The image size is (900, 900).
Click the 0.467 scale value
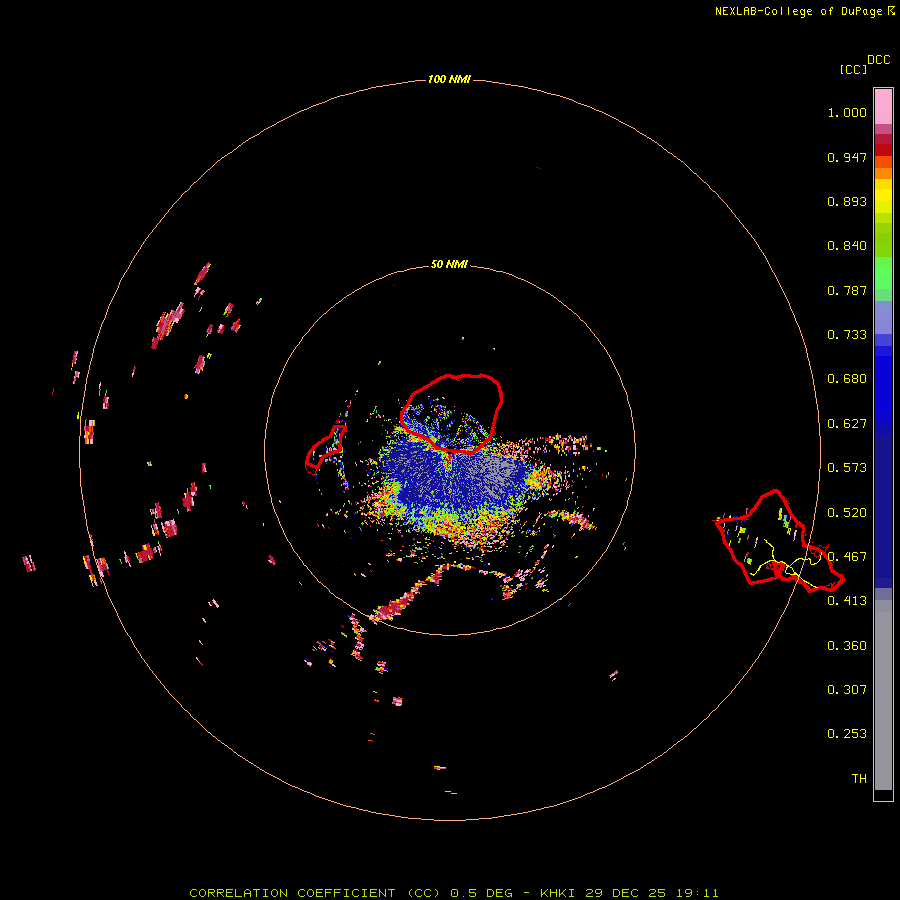[847, 557]
